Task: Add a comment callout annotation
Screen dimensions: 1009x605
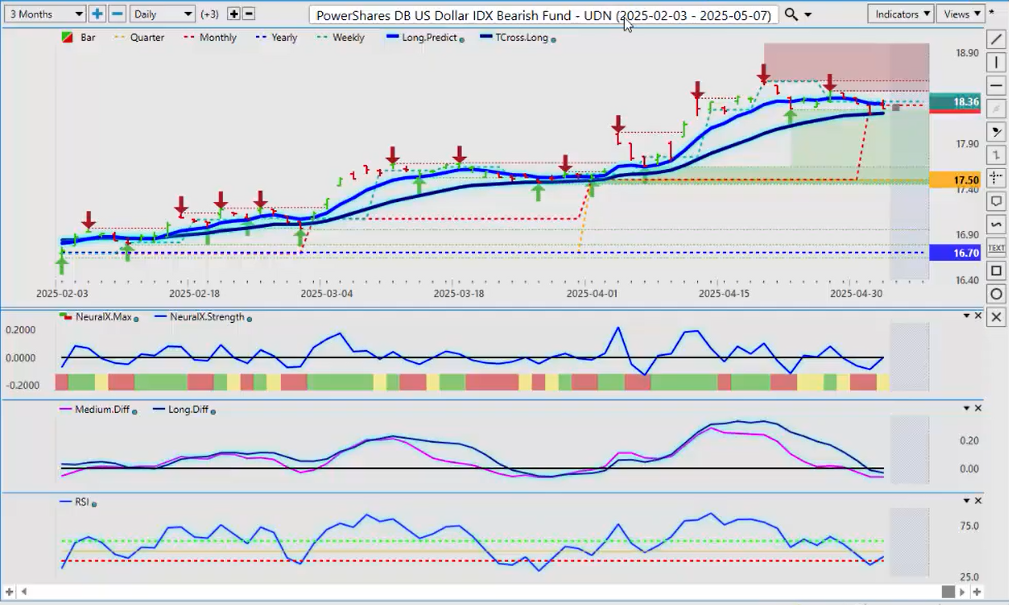Action: (x=996, y=201)
